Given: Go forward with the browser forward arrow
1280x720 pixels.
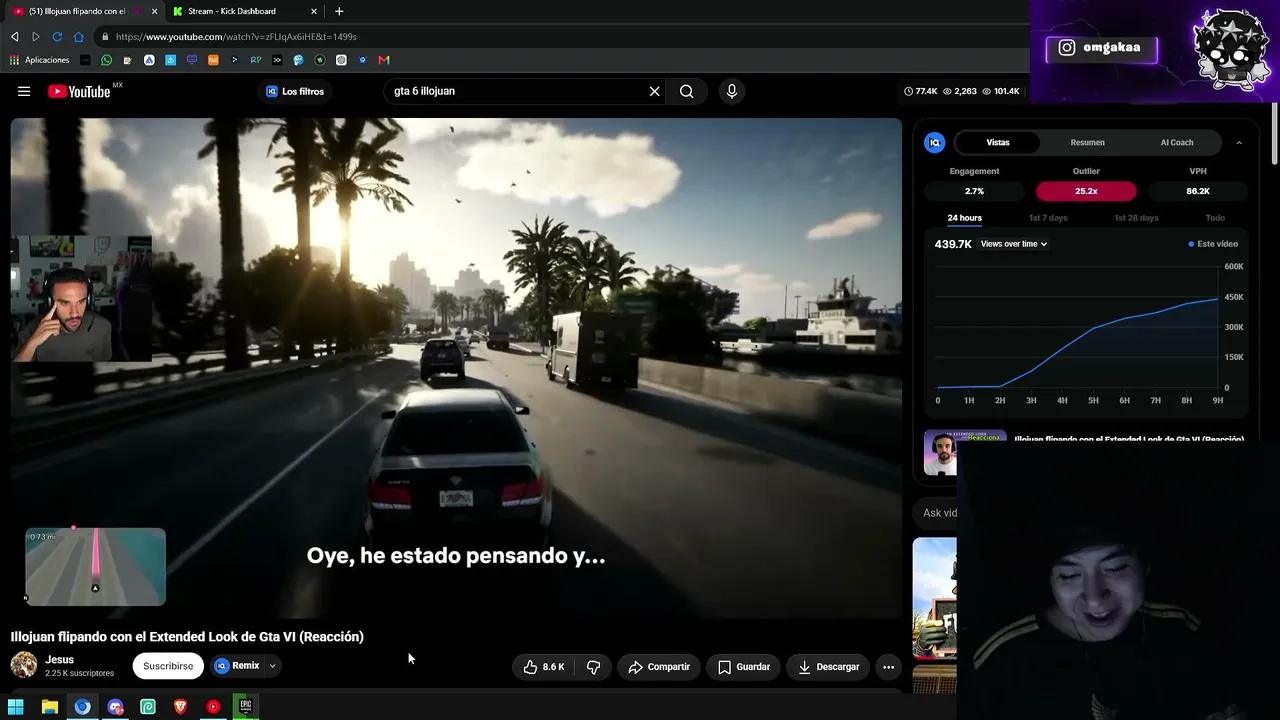Looking at the screenshot, I should (36, 37).
